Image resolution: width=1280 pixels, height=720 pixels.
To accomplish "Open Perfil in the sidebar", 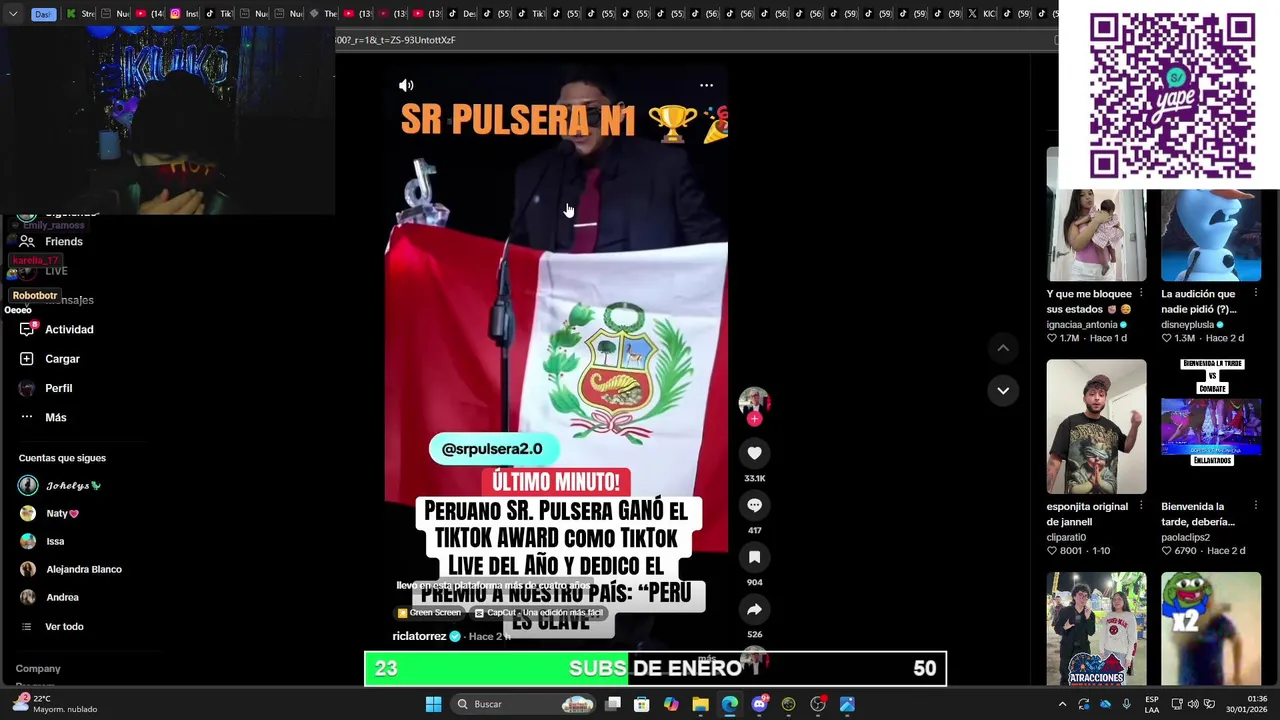I will (47, 388).
